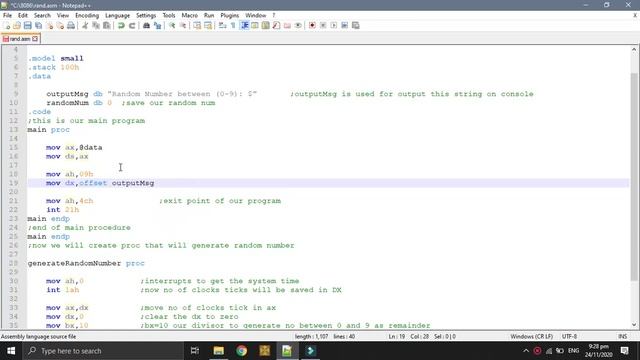Viewport: 640px width, 360px height.
Task: Click the UTF-8 encoding status field
Action: tap(569, 337)
